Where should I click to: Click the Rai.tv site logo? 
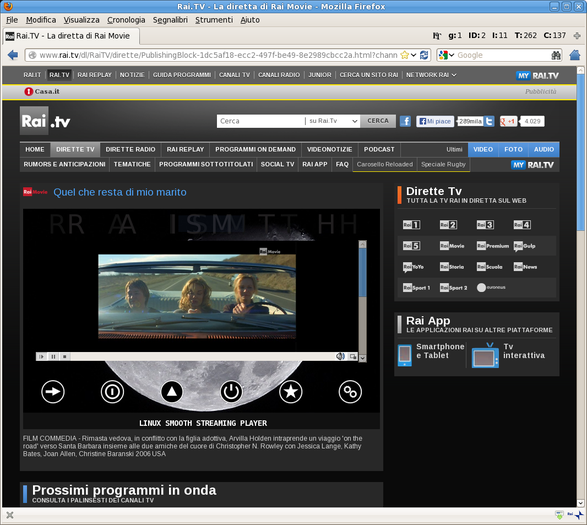[45, 121]
